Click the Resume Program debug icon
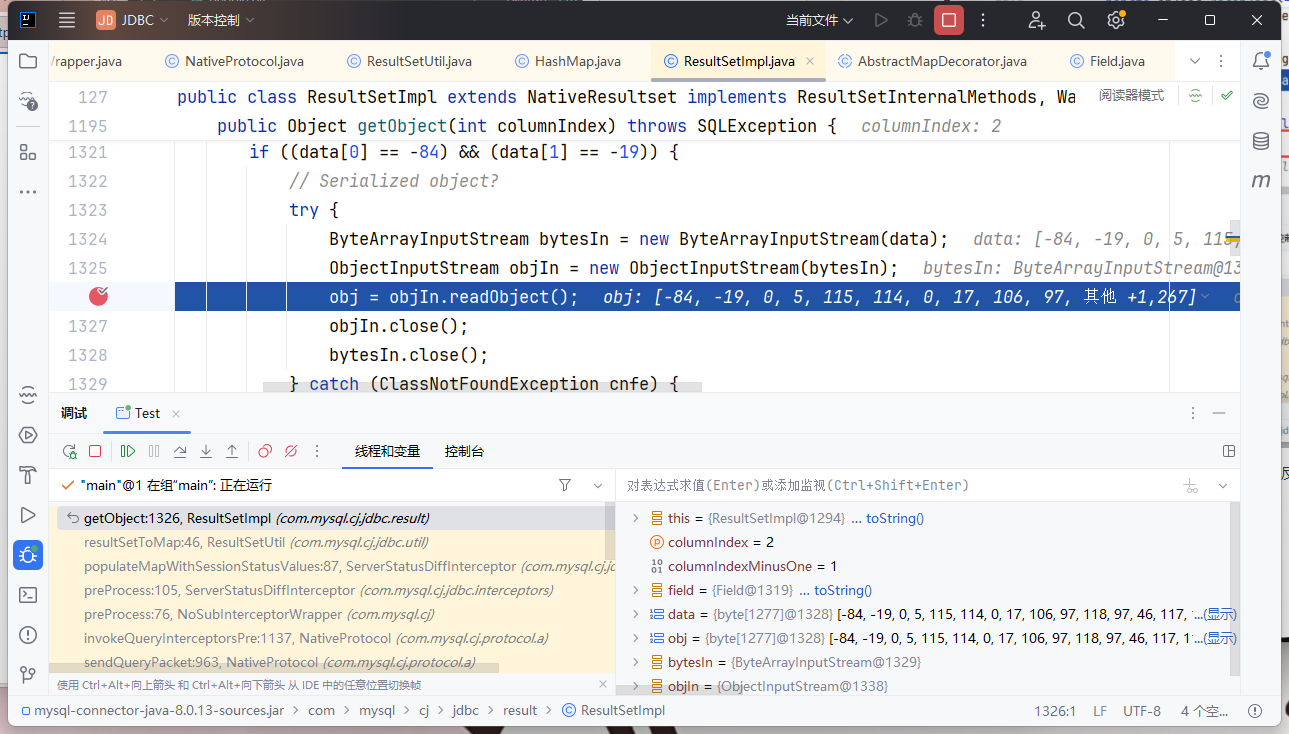 pos(128,452)
